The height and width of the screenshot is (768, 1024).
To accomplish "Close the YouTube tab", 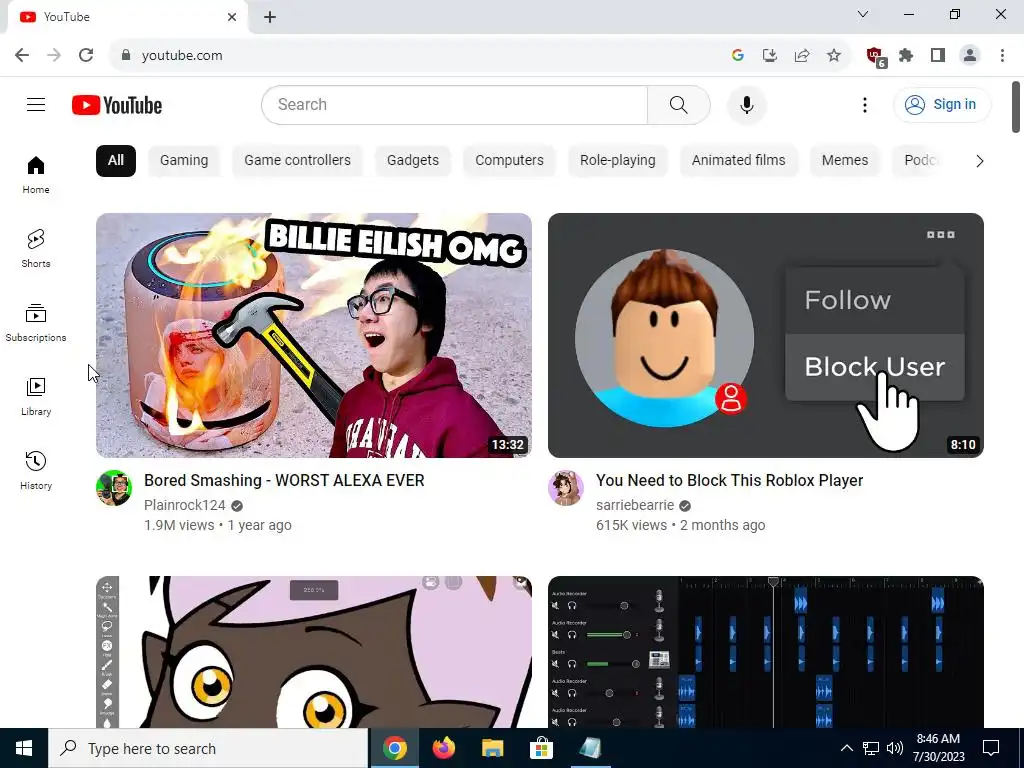I will coord(232,17).
